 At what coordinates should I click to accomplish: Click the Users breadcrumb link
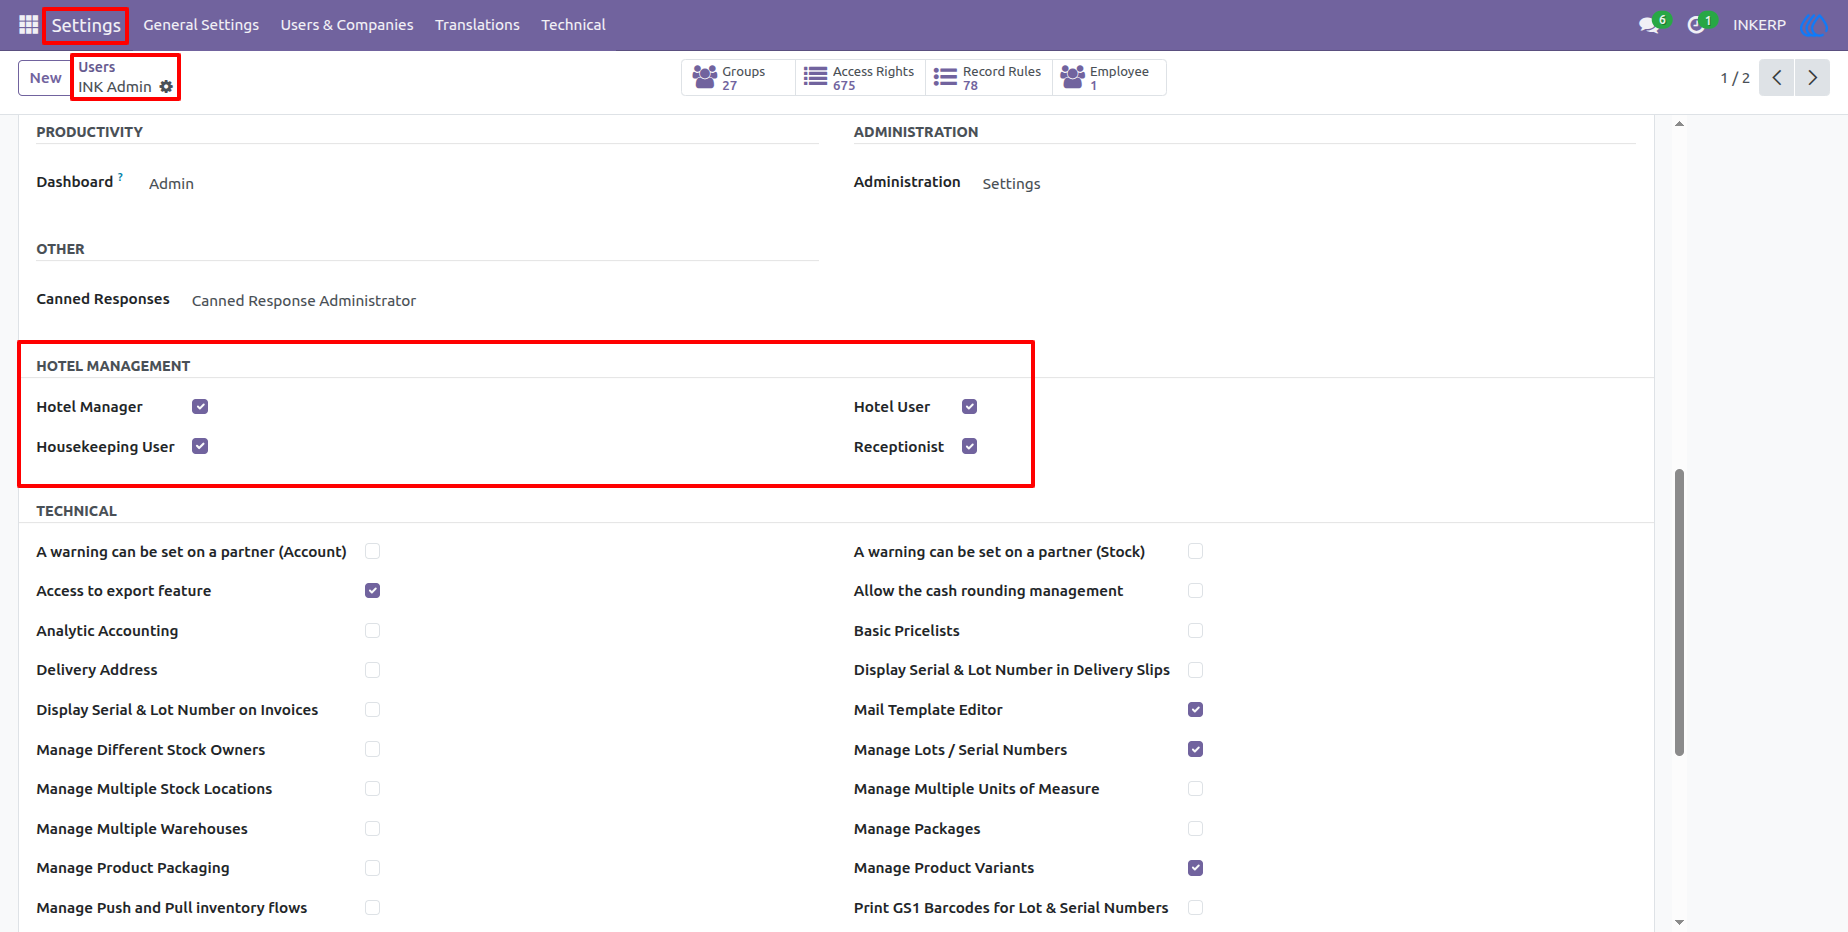point(97,67)
